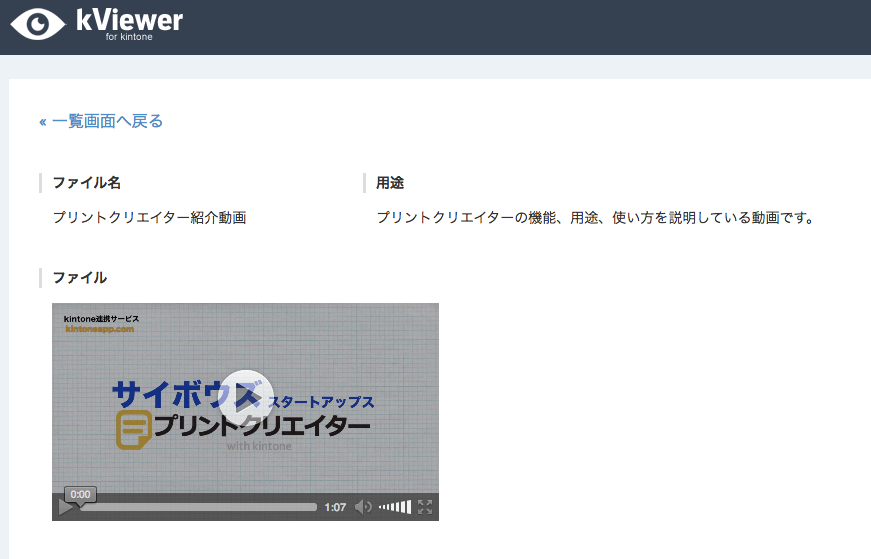
Task: Click the kViewer eye logo
Action: [x=38, y=23]
